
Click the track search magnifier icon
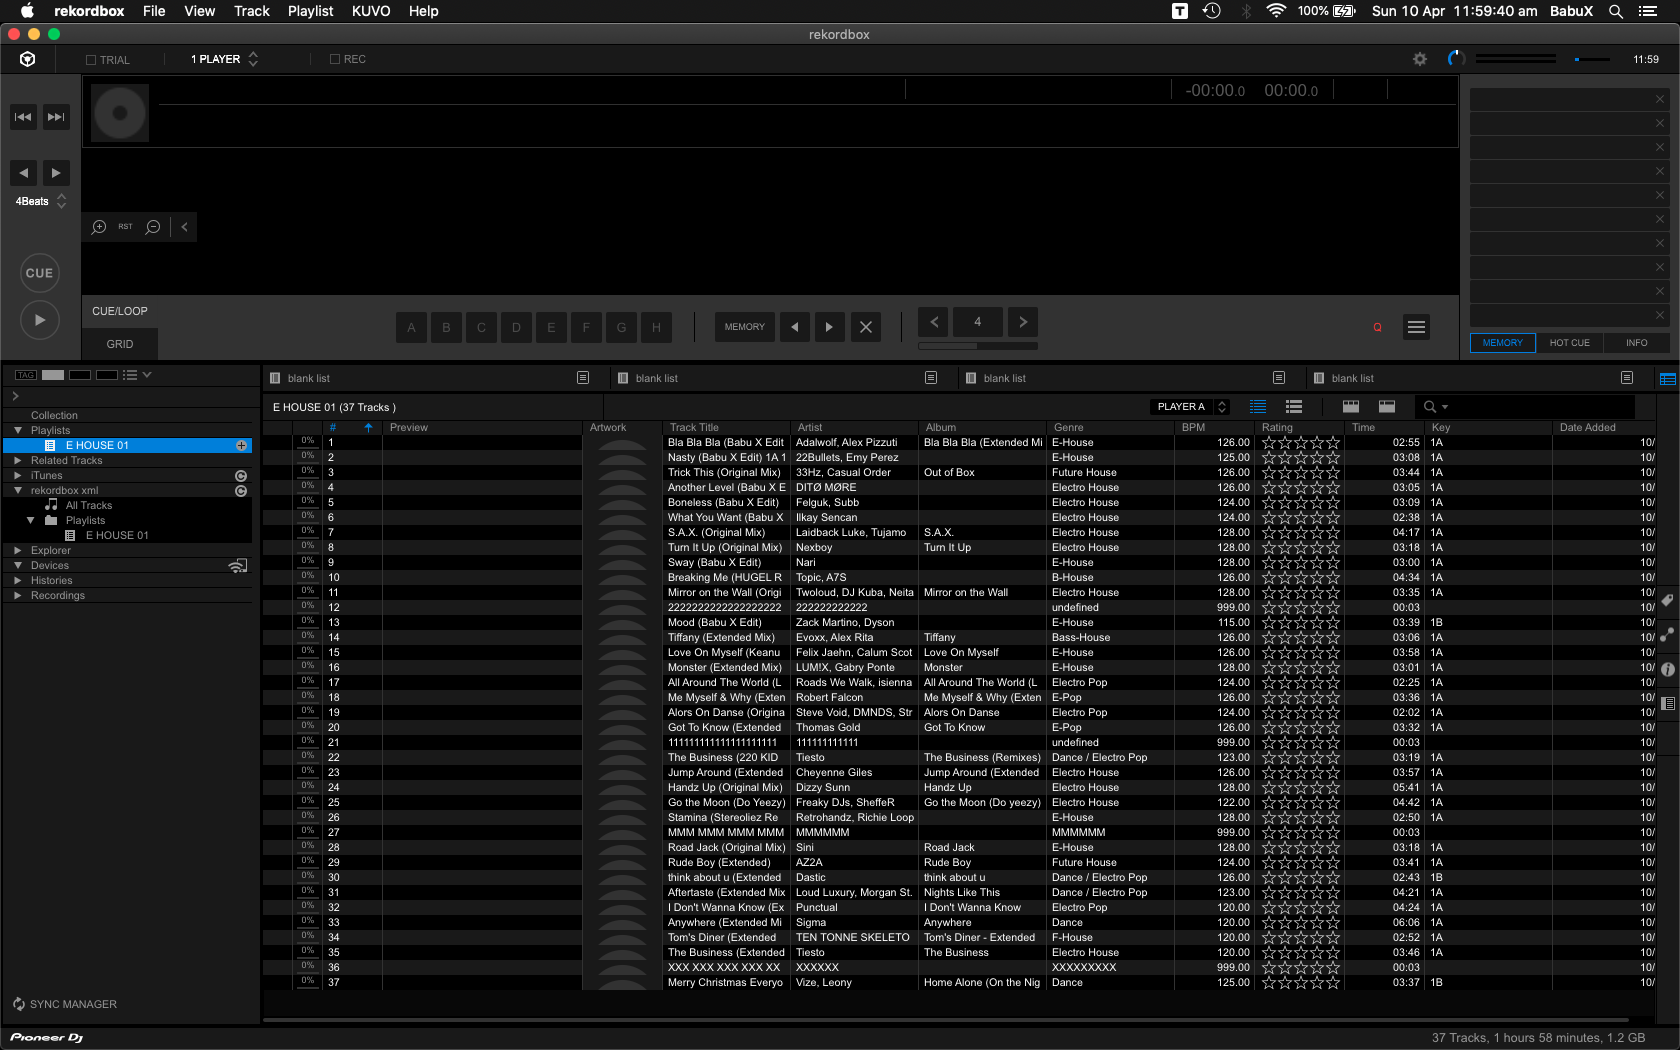click(x=1430, y=407)
